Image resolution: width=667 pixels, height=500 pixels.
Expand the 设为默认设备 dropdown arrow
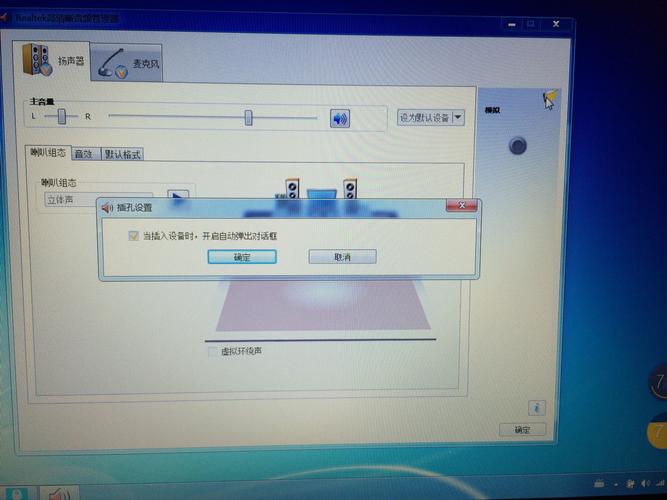458,117
